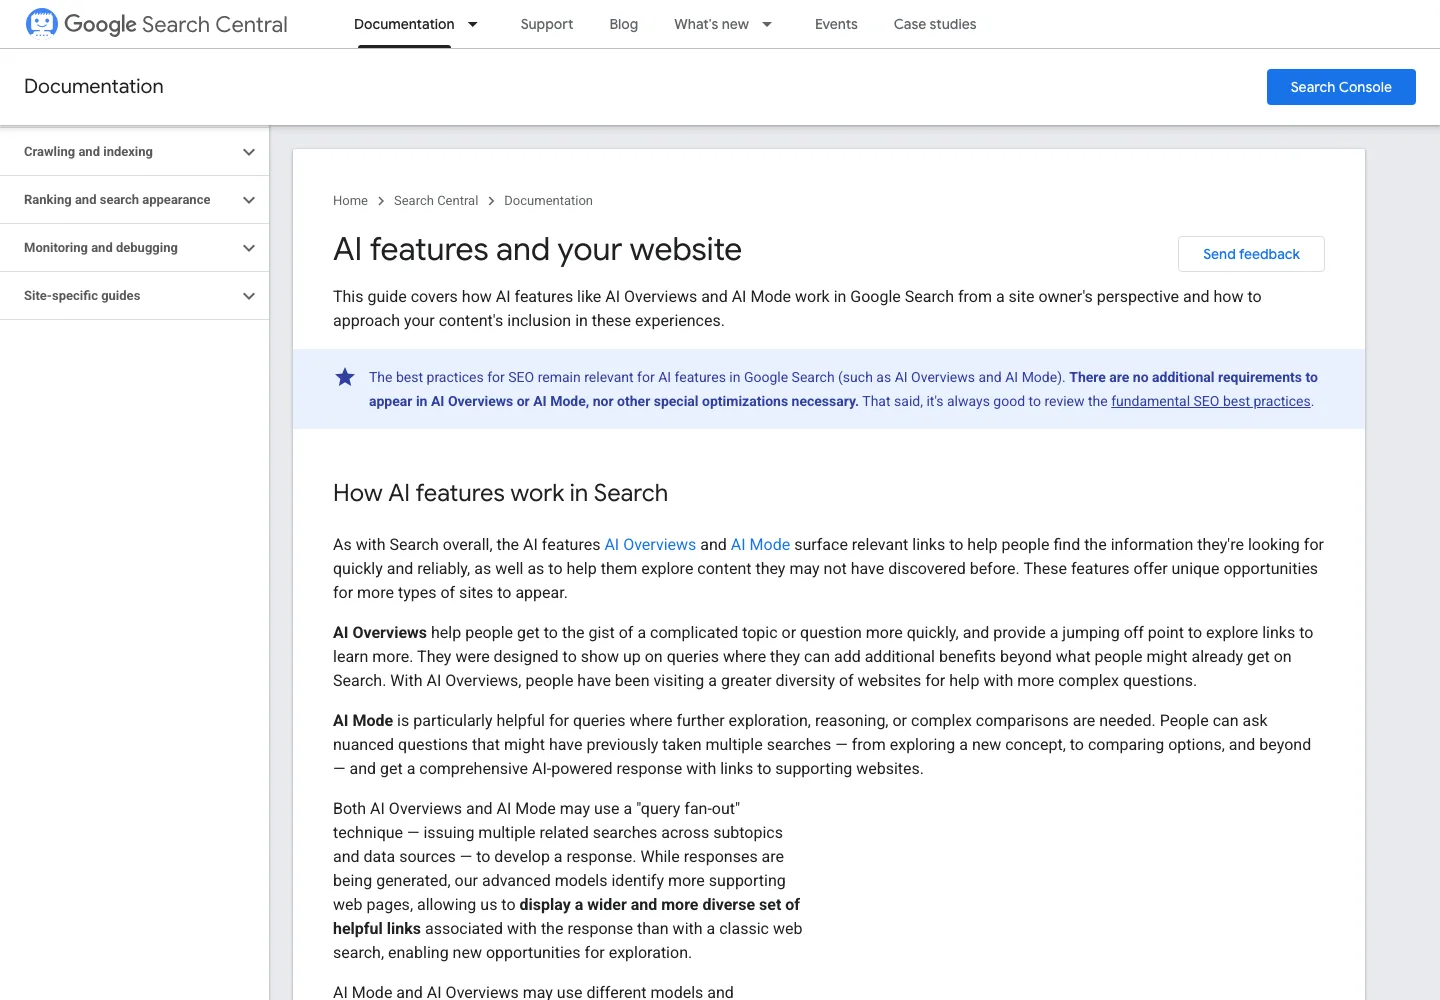The width and height of the screenshot is (1440, 1000).
Task: Select the Ranking and search appearance label
Action: [x=117, y=200]
